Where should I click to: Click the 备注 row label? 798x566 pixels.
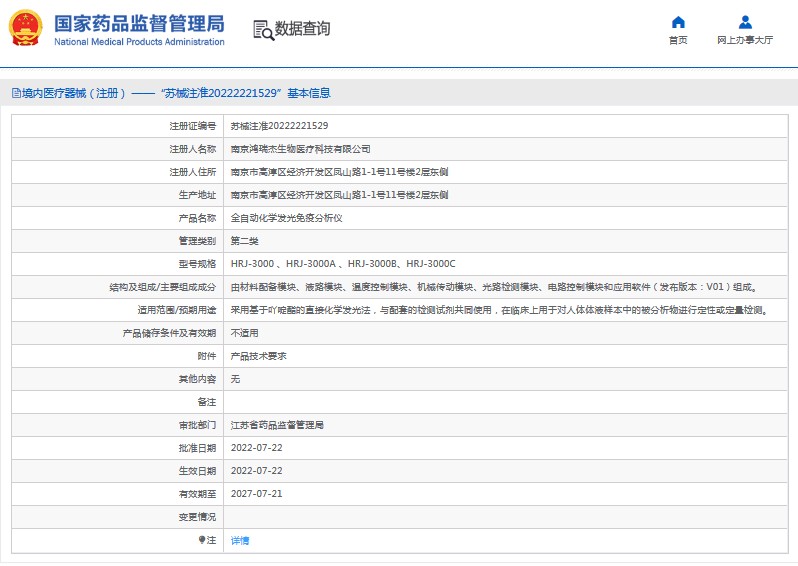[207, 402]
